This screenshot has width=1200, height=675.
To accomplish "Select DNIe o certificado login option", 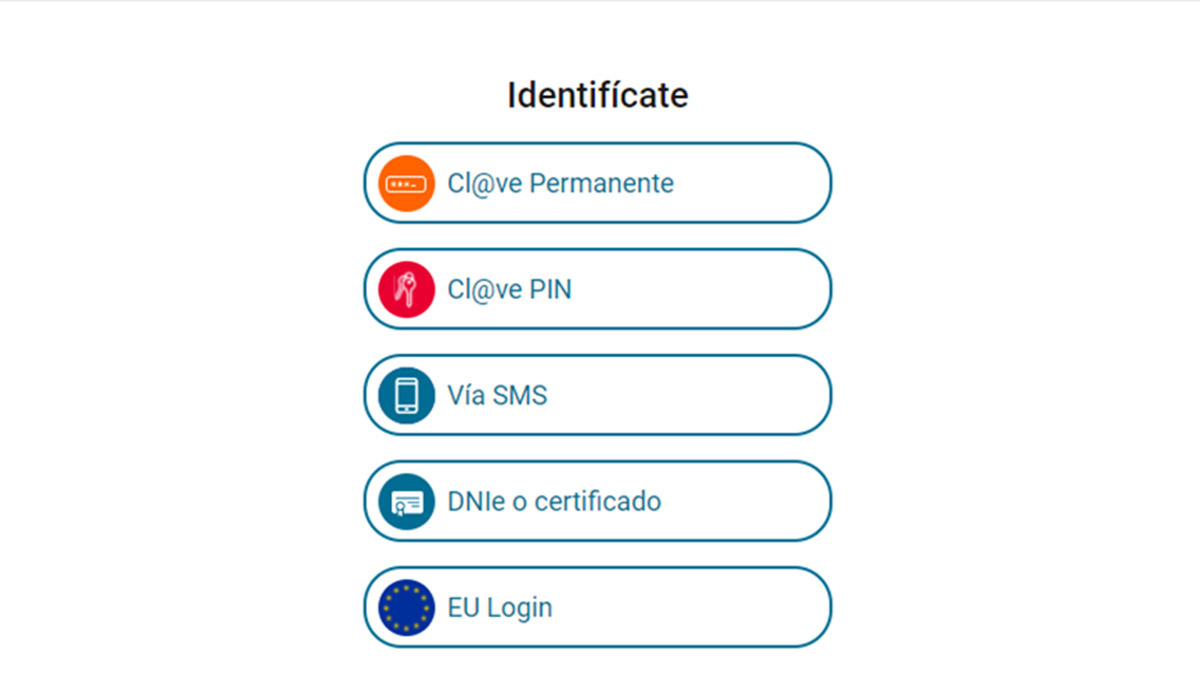I will 598,501.
